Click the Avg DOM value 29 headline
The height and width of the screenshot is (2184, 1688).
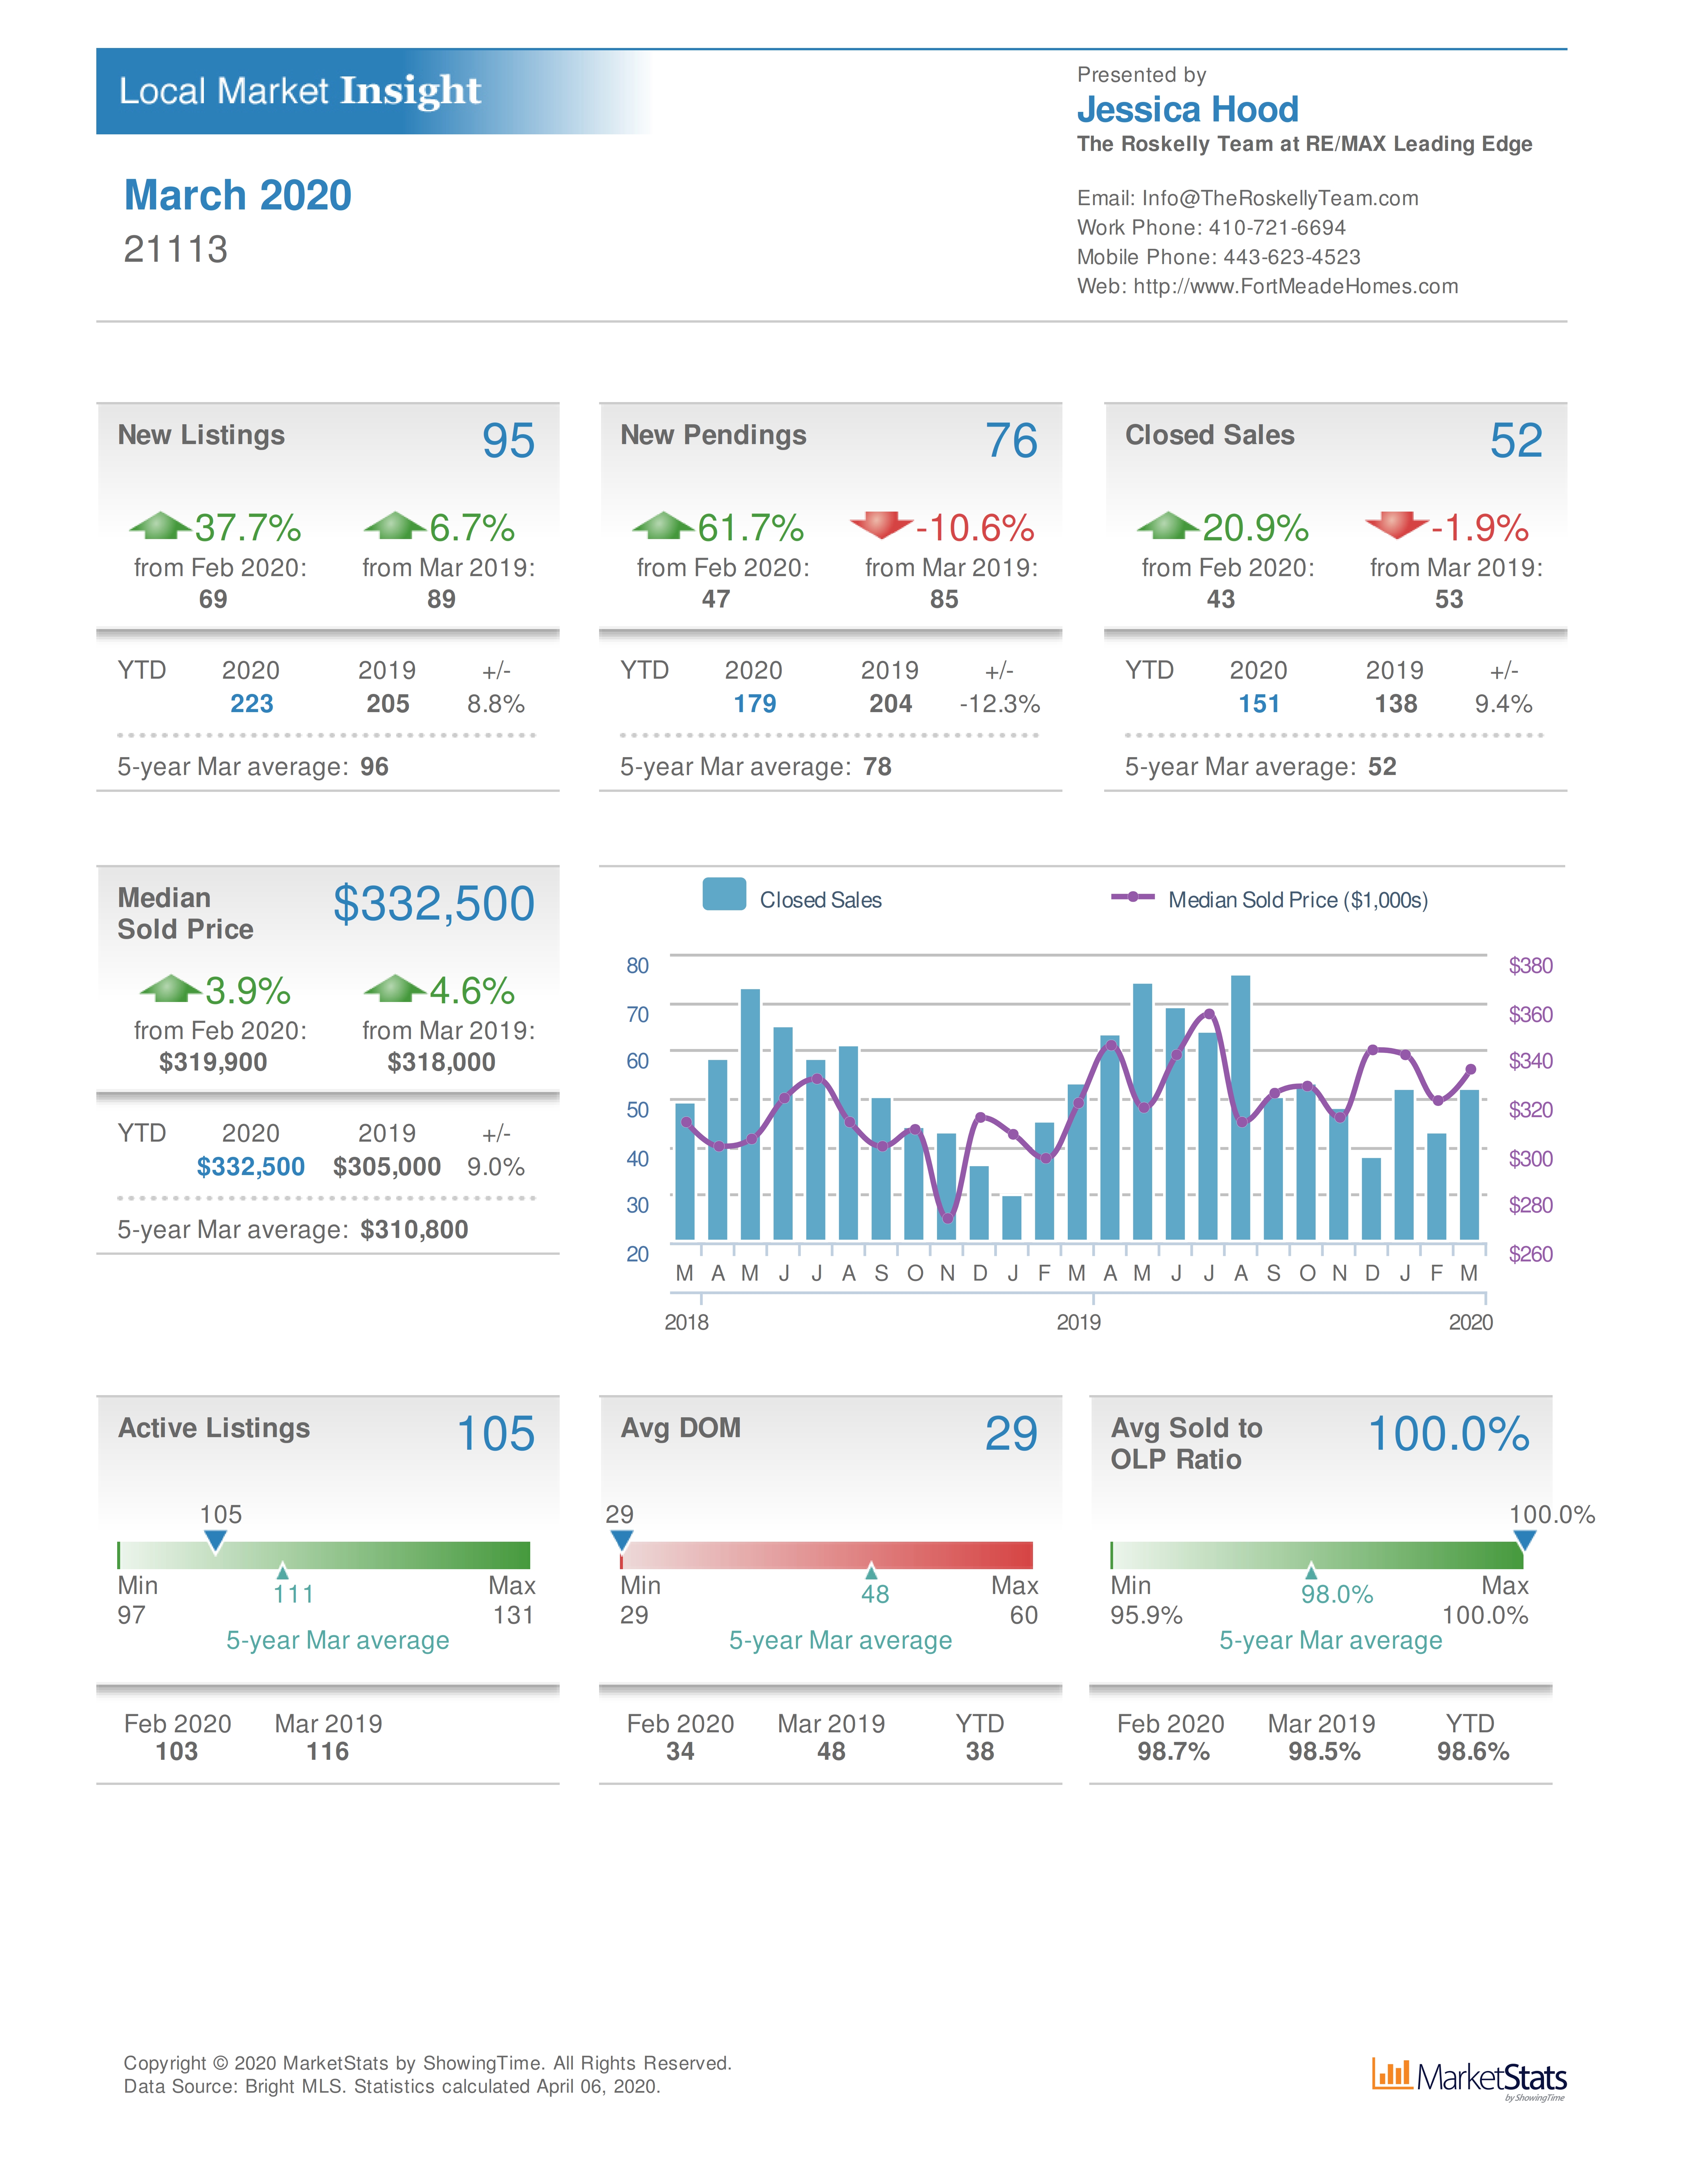point(1011,1434)
